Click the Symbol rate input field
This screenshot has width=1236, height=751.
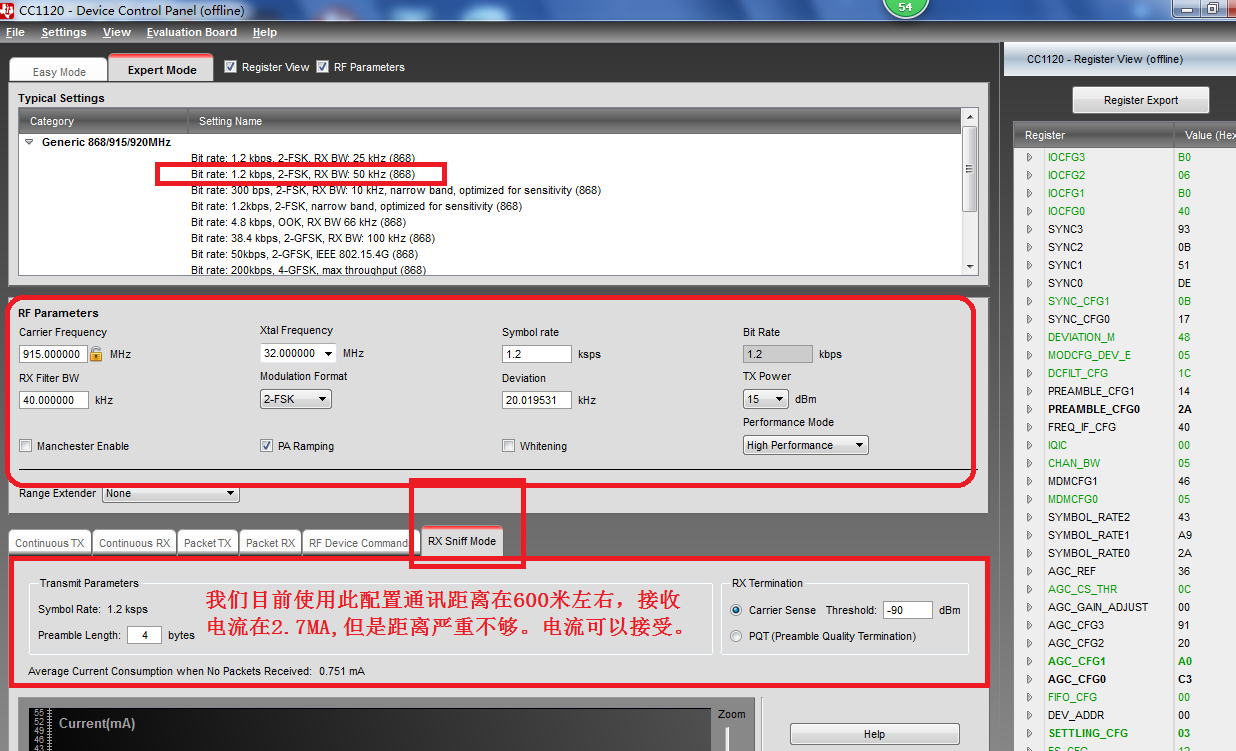(x=537, y=354)
